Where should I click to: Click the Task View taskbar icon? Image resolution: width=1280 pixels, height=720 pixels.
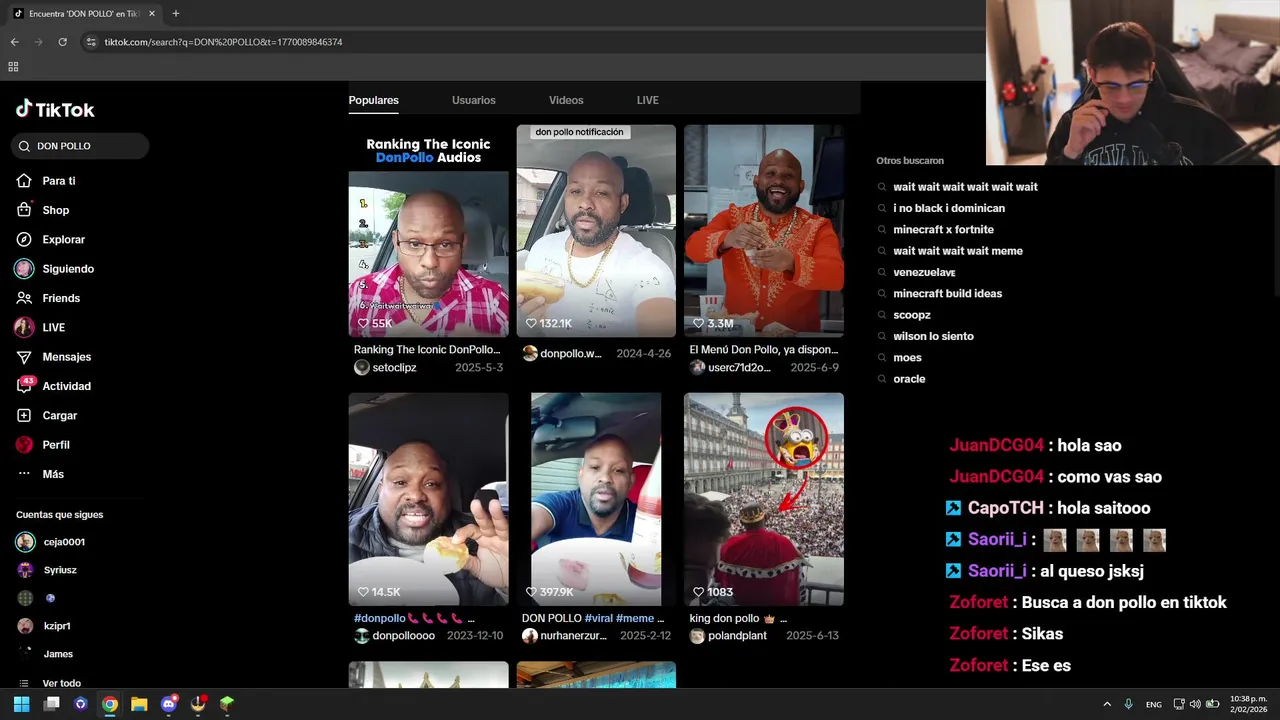(x=52, y=704)
